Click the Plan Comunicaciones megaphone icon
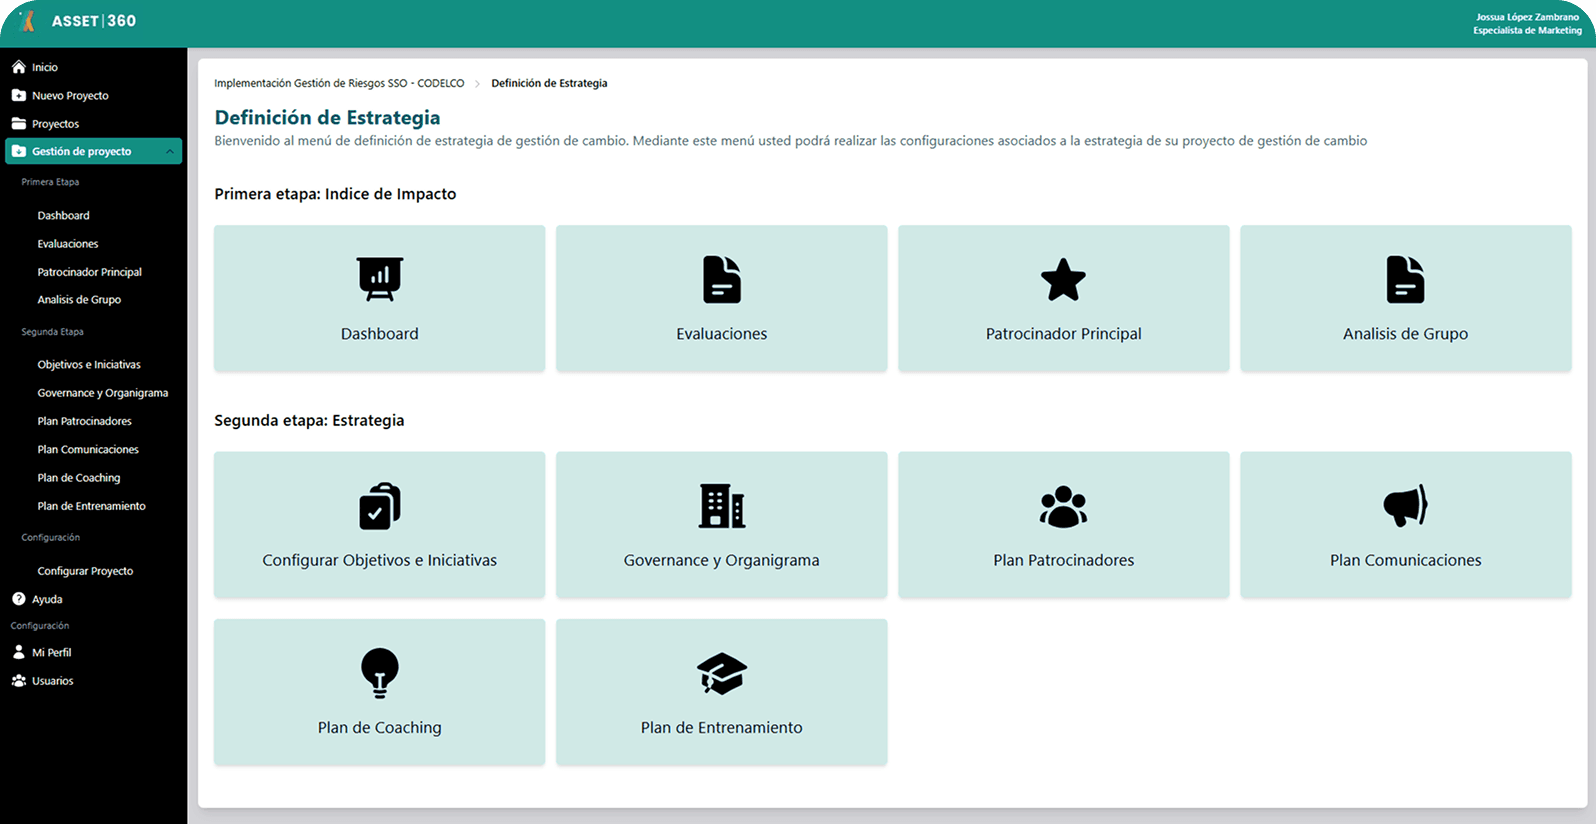 click(x=1405, y=506)
